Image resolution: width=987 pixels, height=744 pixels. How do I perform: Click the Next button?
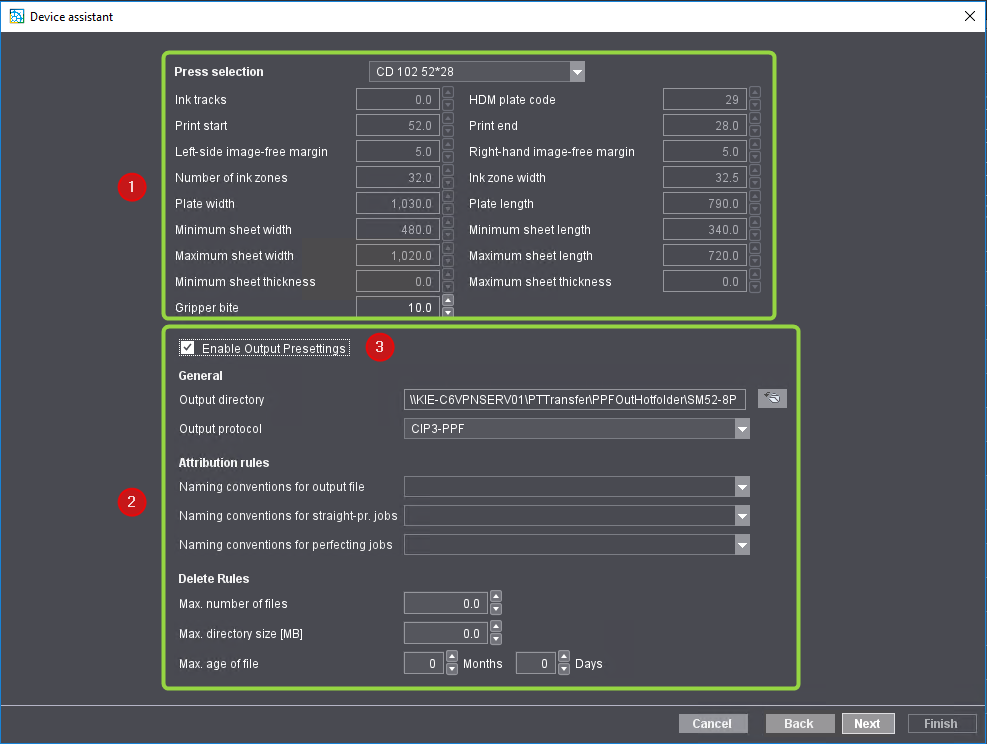coord(867,723)
